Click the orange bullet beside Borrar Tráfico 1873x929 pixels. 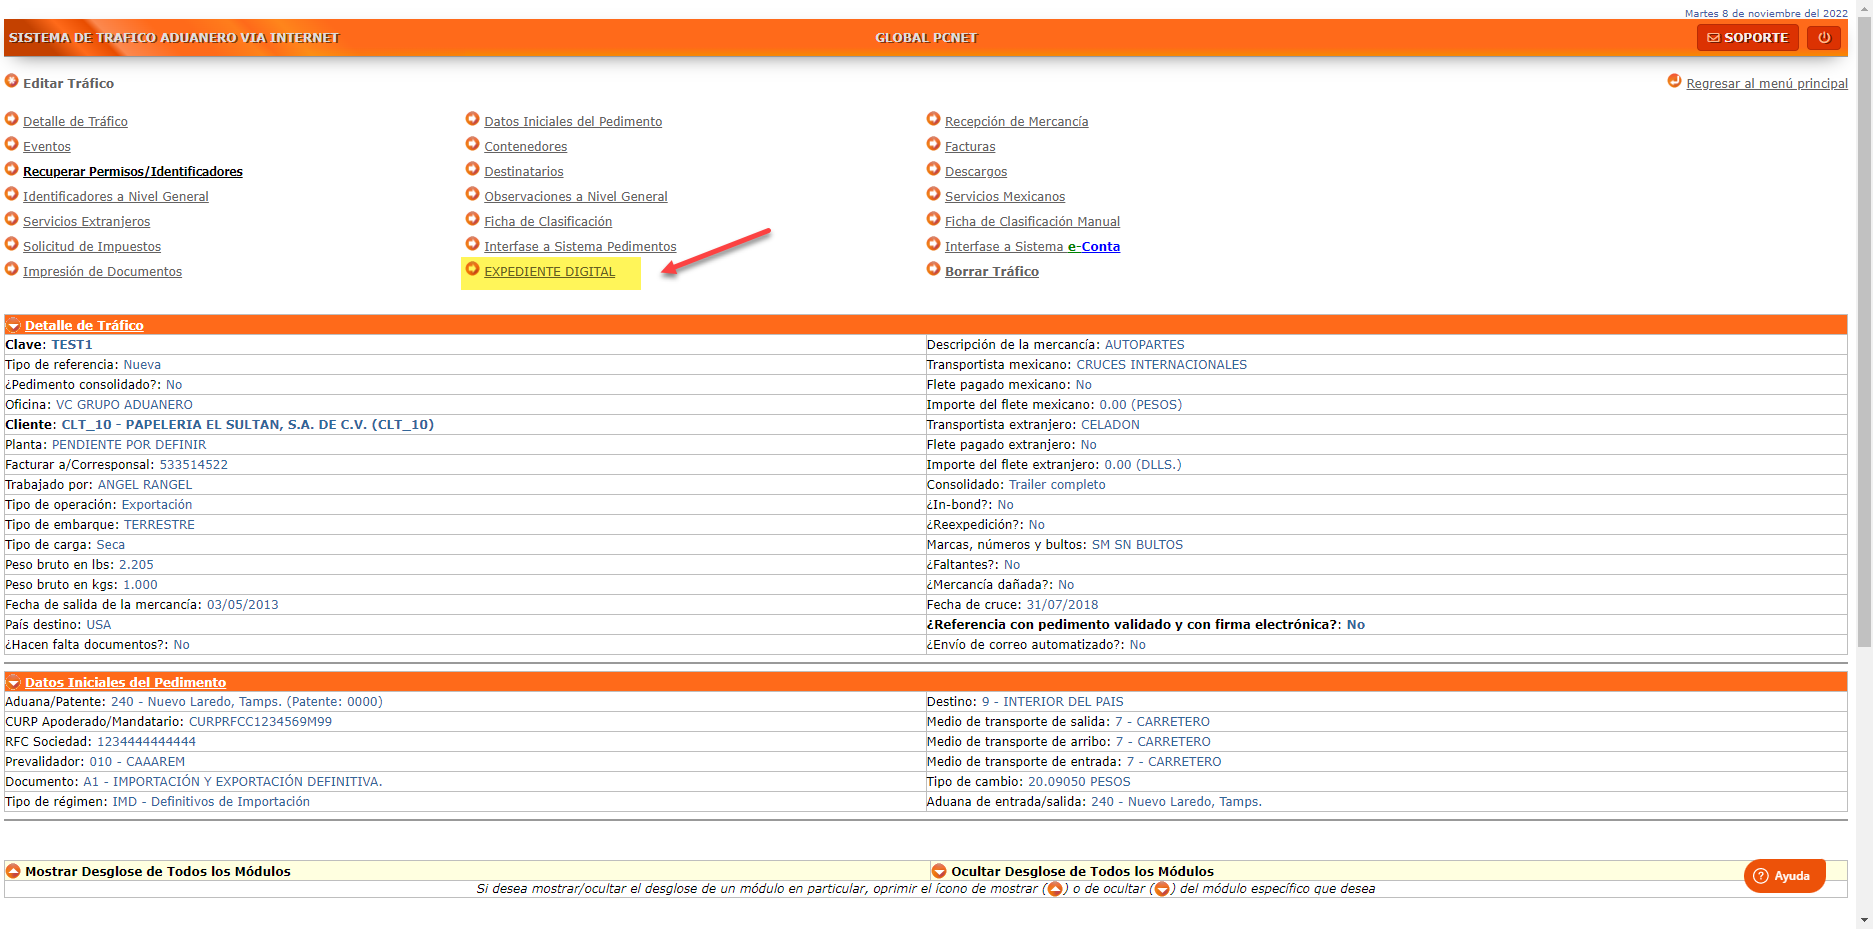point(933,271)
